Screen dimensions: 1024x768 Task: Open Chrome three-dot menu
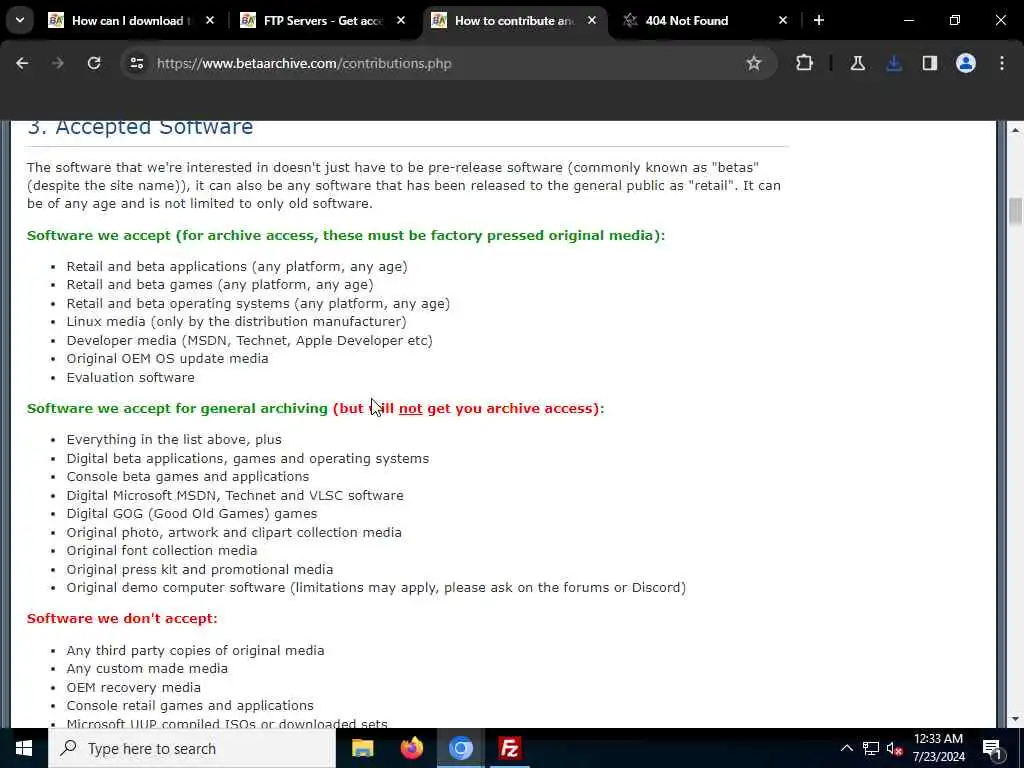1002,63
